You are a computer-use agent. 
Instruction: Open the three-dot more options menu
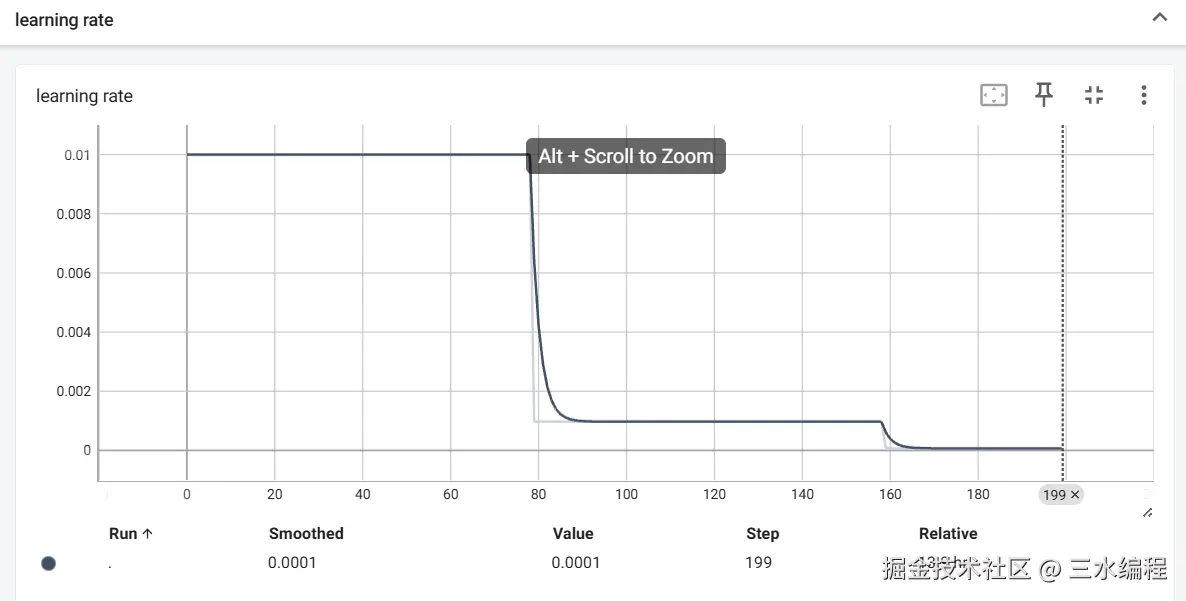(x=1143, y=96)
